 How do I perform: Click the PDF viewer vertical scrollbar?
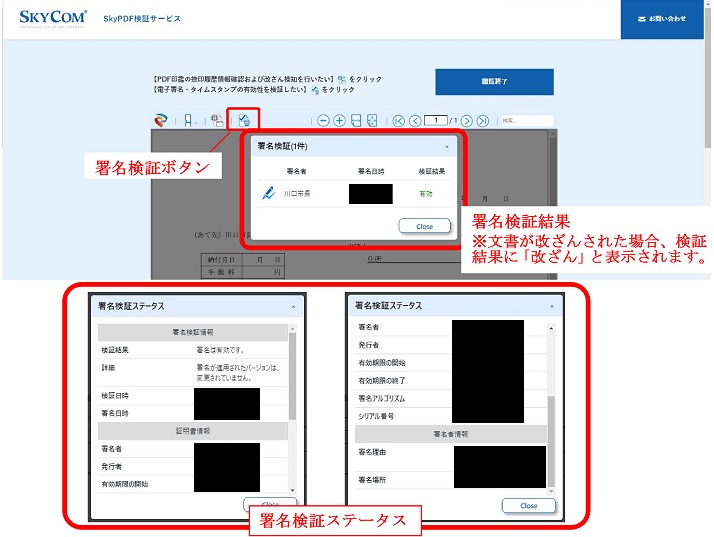click(553, 204)
